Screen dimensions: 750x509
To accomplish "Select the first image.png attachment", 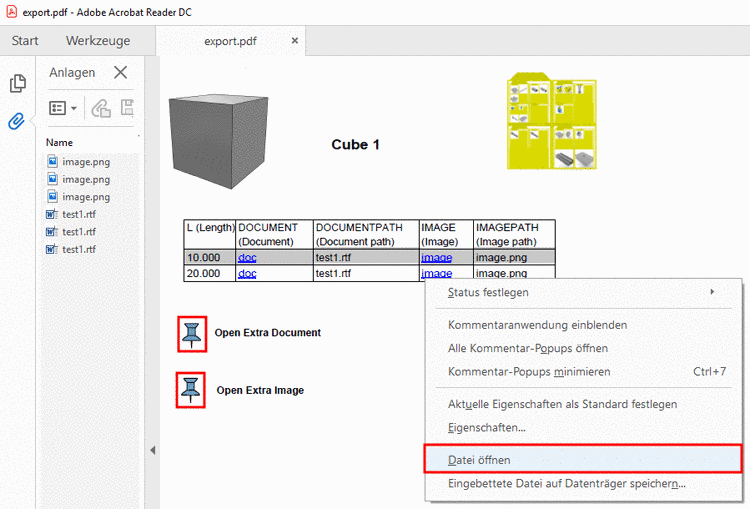I will (78, 162).
